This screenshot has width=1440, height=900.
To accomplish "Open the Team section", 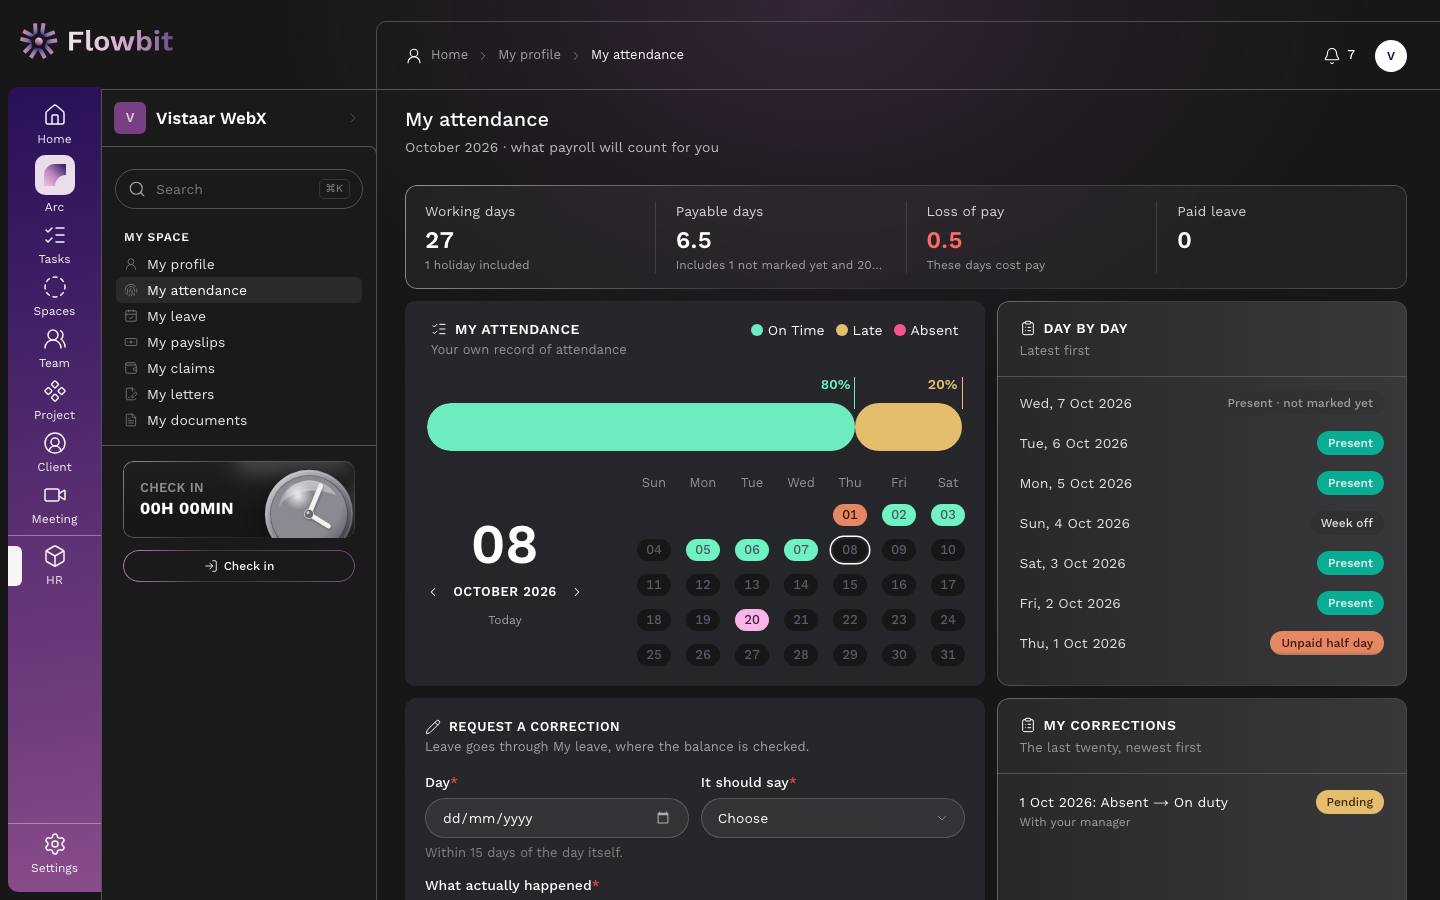I will click(x=54, y=349).
